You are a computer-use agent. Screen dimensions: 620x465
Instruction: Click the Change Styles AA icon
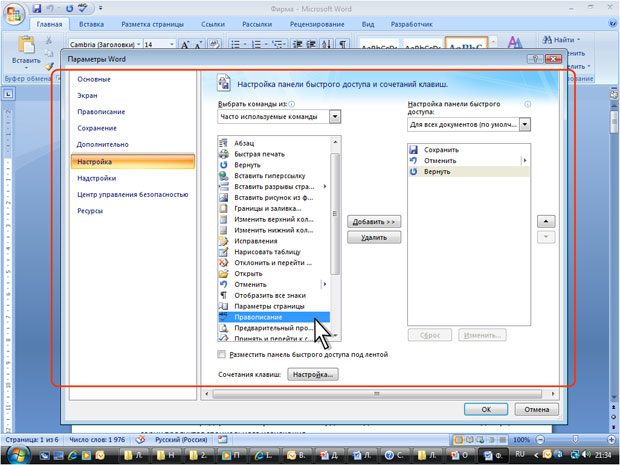pos(515,43)
